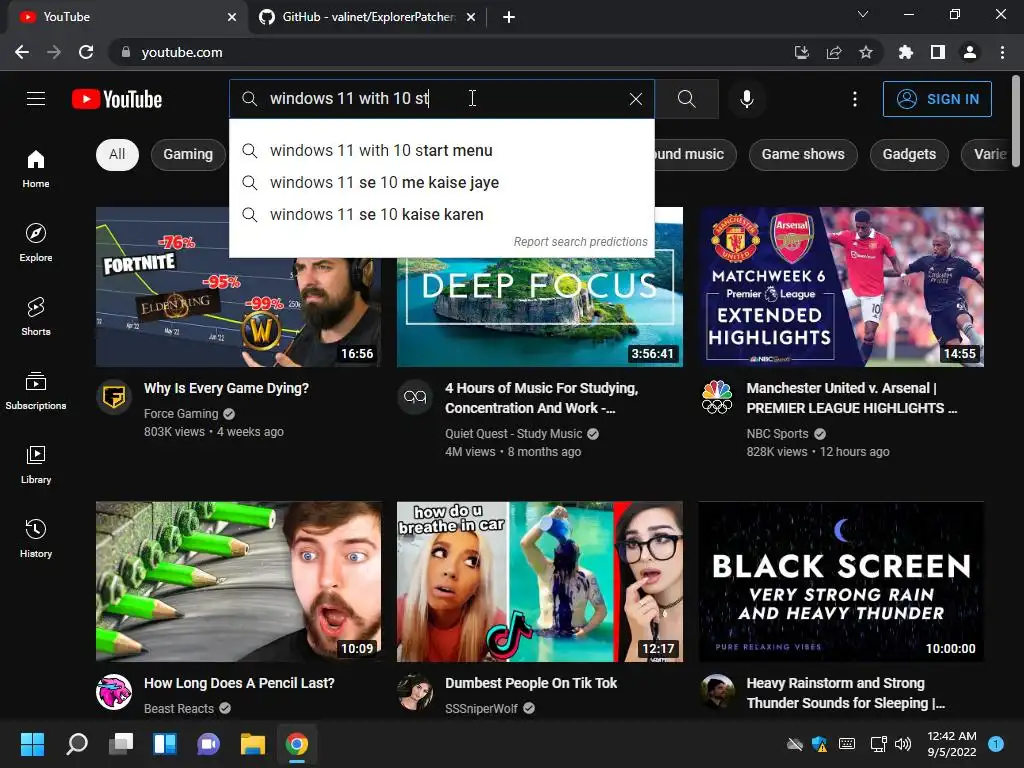The image size is (1024, 768).
Task: Open clock showing 12:42 AM
Action: point(952,744)
